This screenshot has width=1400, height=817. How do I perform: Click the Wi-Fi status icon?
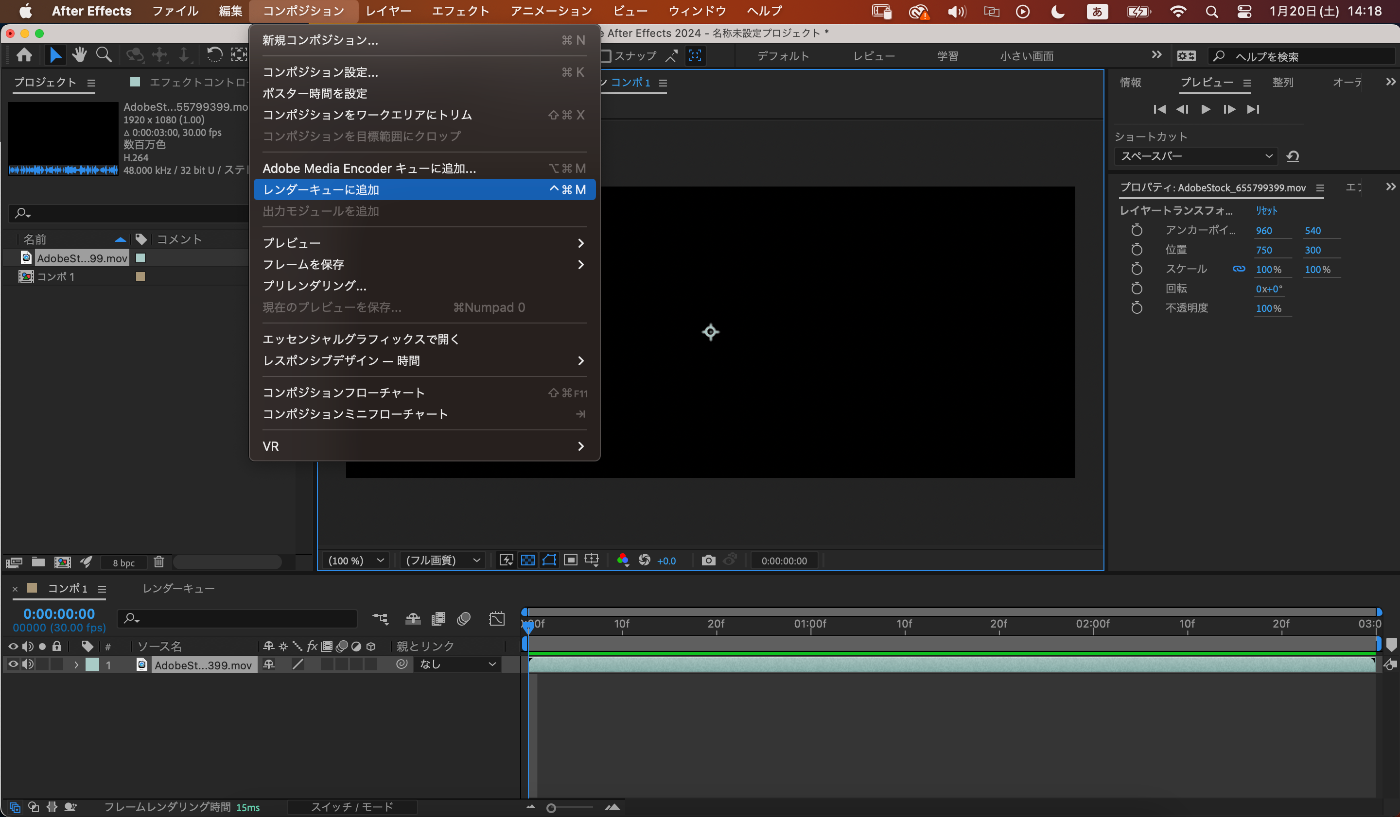click(1178, 11)
